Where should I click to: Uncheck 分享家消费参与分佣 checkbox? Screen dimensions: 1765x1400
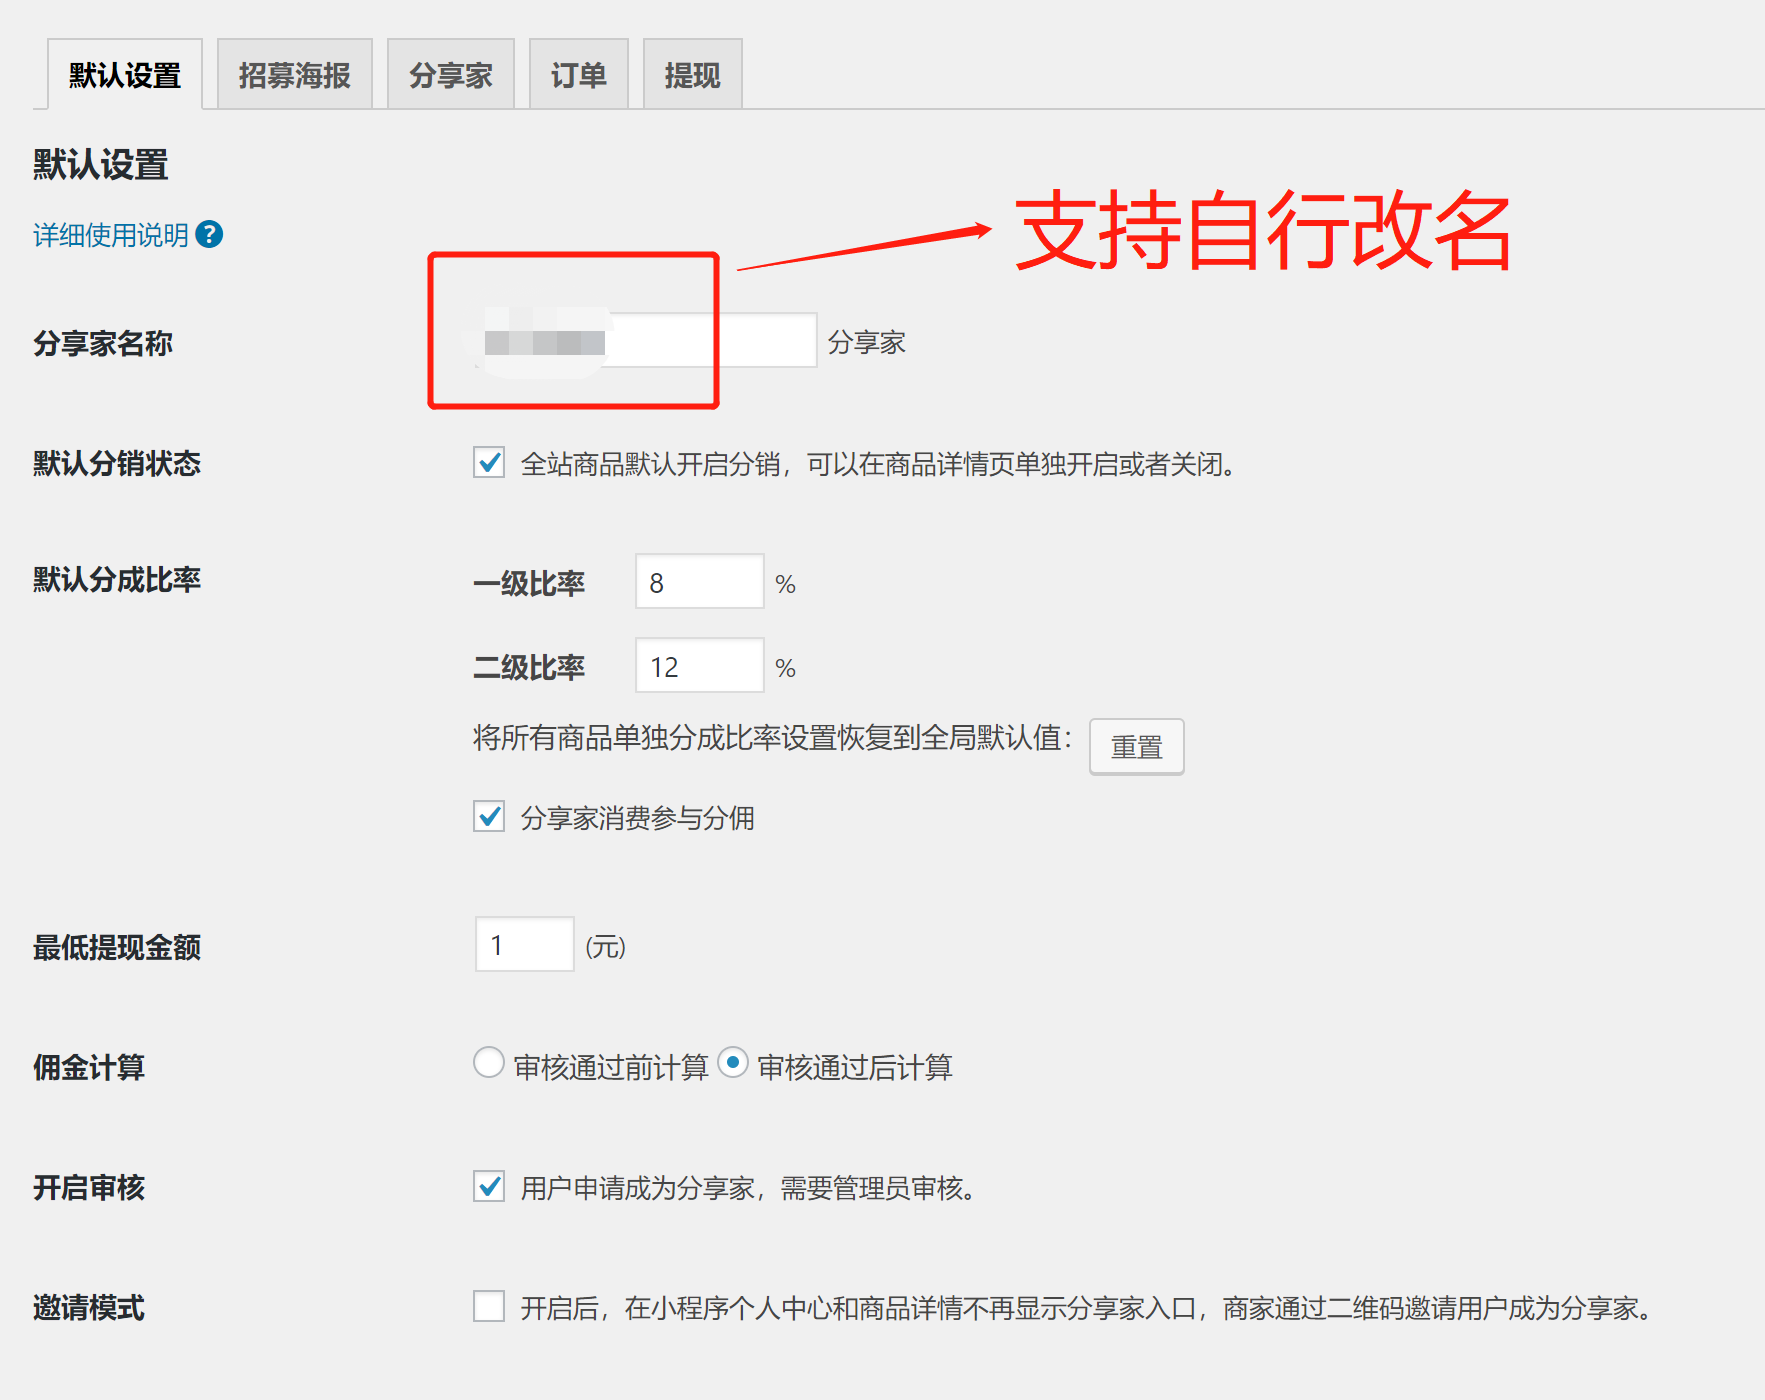pyautogui.click(x=489, y=817)
